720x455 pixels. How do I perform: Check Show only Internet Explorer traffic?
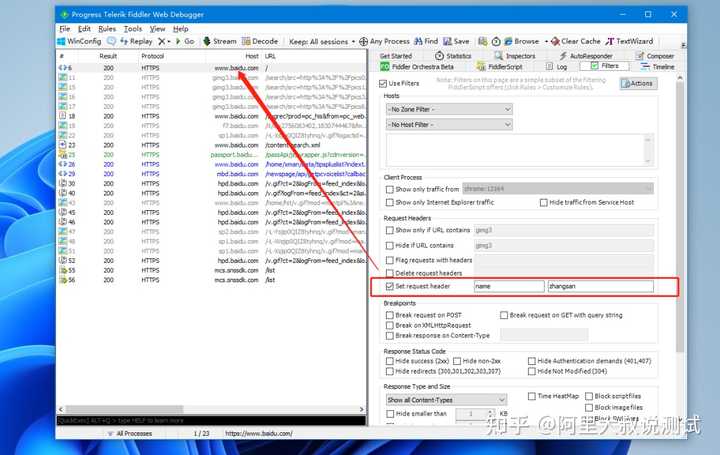pos(390,202)
